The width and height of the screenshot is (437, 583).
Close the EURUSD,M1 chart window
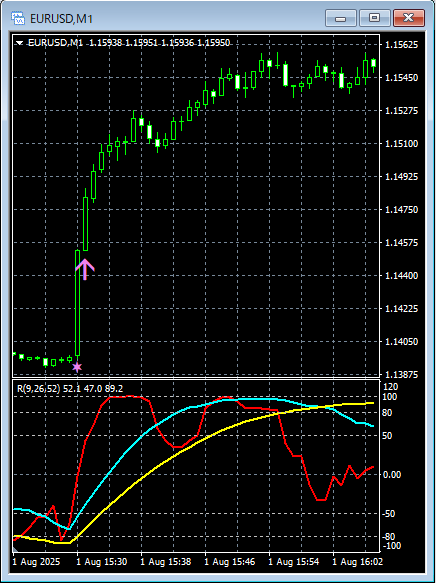point(409,18)
